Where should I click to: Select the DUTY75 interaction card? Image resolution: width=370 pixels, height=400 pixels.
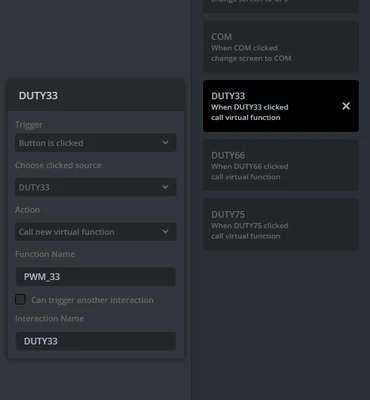[x=281, y=225]
